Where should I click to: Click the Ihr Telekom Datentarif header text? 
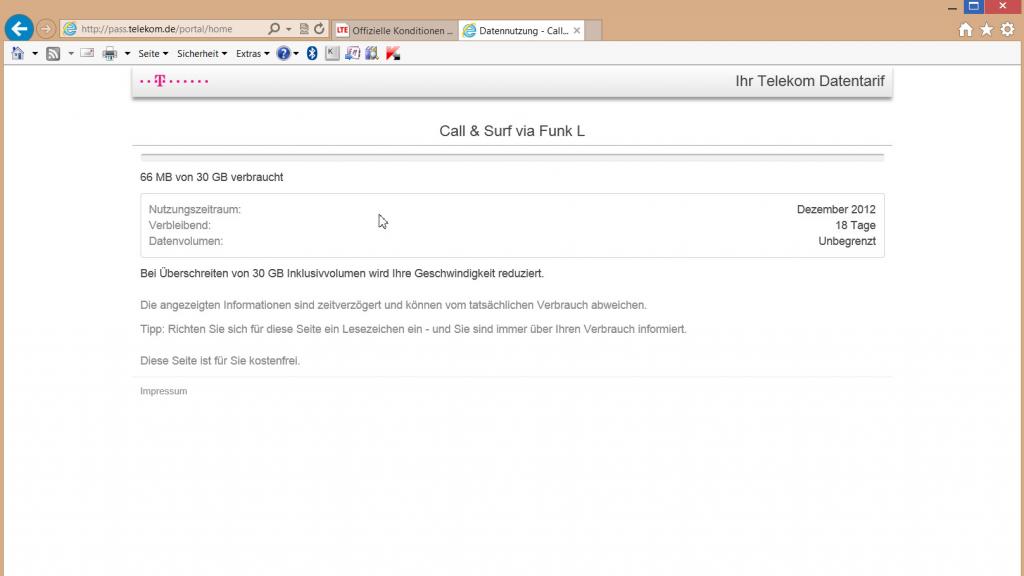click(810, 81)
